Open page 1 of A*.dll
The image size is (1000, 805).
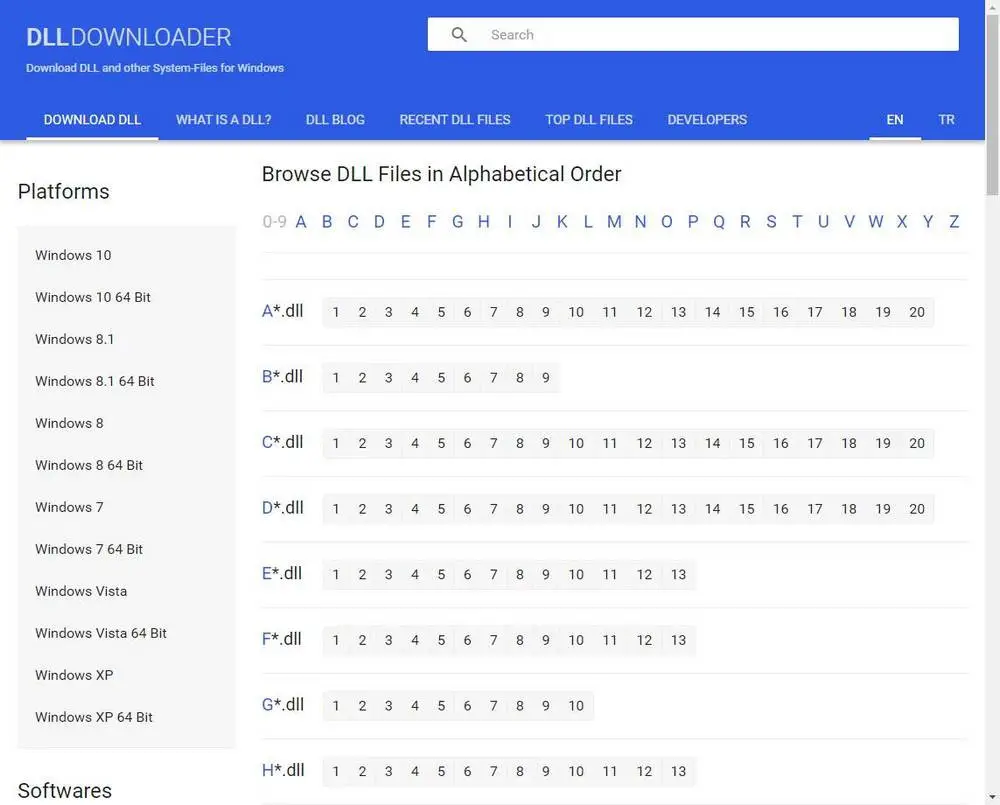click(x=336, y=312)
